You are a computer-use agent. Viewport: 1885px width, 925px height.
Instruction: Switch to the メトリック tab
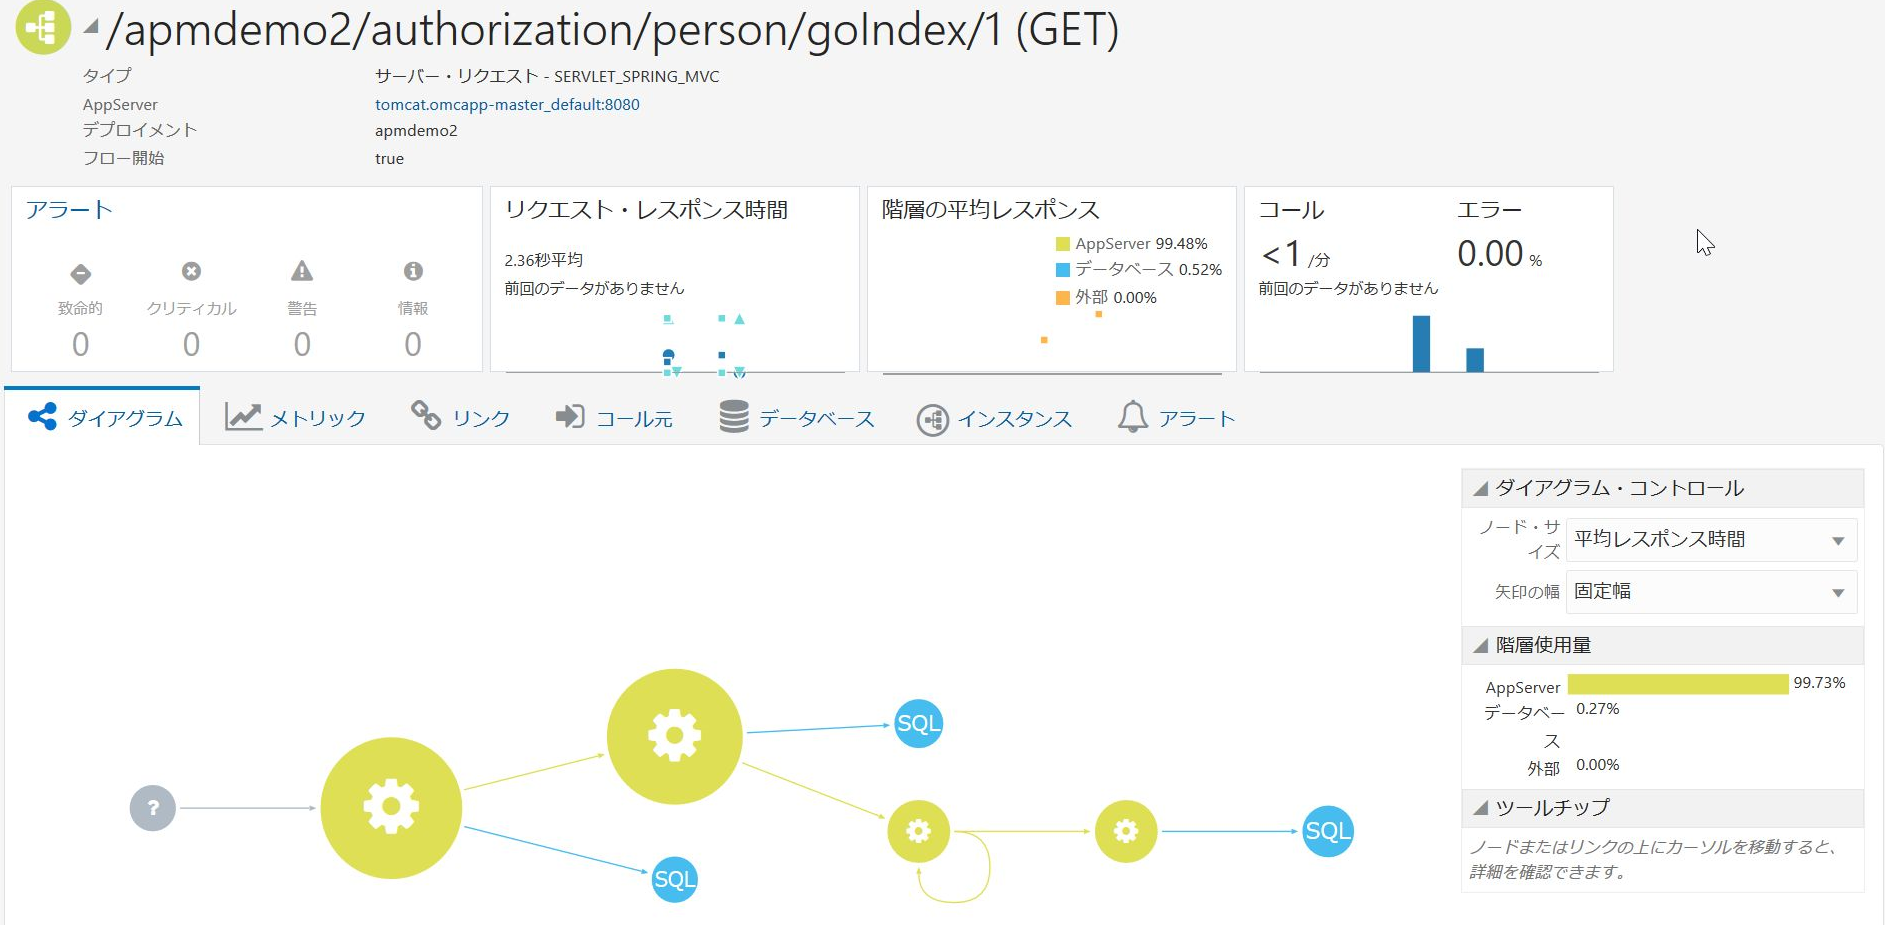pyautogui.click(x=295, y=418)
